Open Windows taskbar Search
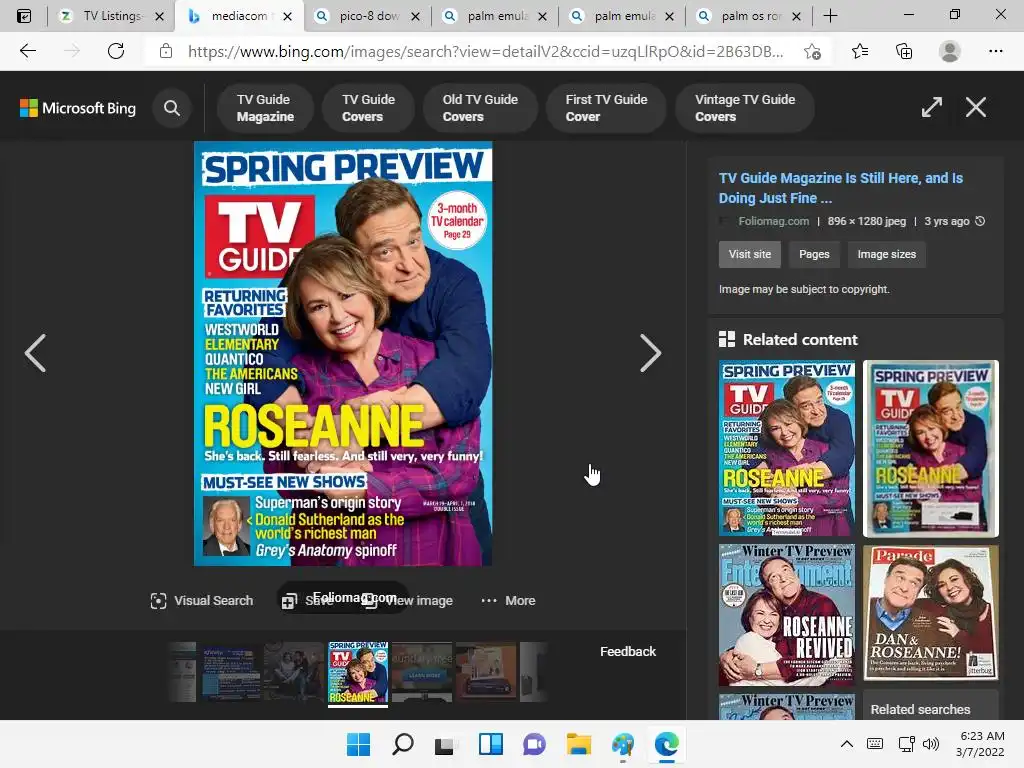The width and height of the screenshot is (1024, 768). [402, 744]
